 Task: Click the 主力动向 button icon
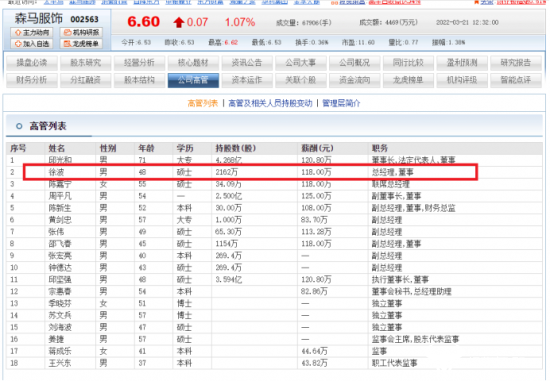click(x=32, y=33)
